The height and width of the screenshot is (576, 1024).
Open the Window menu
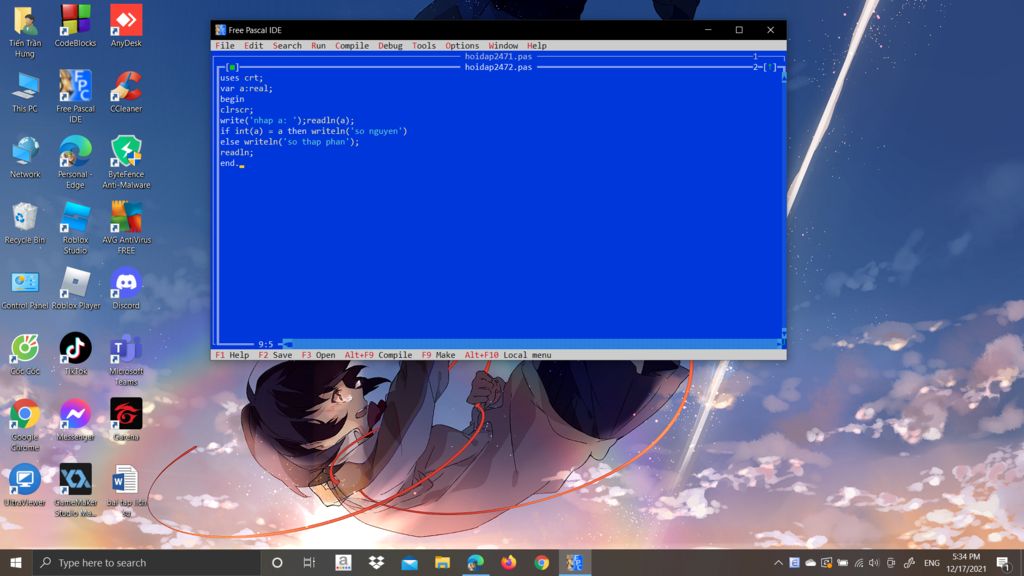click(503, 46)
